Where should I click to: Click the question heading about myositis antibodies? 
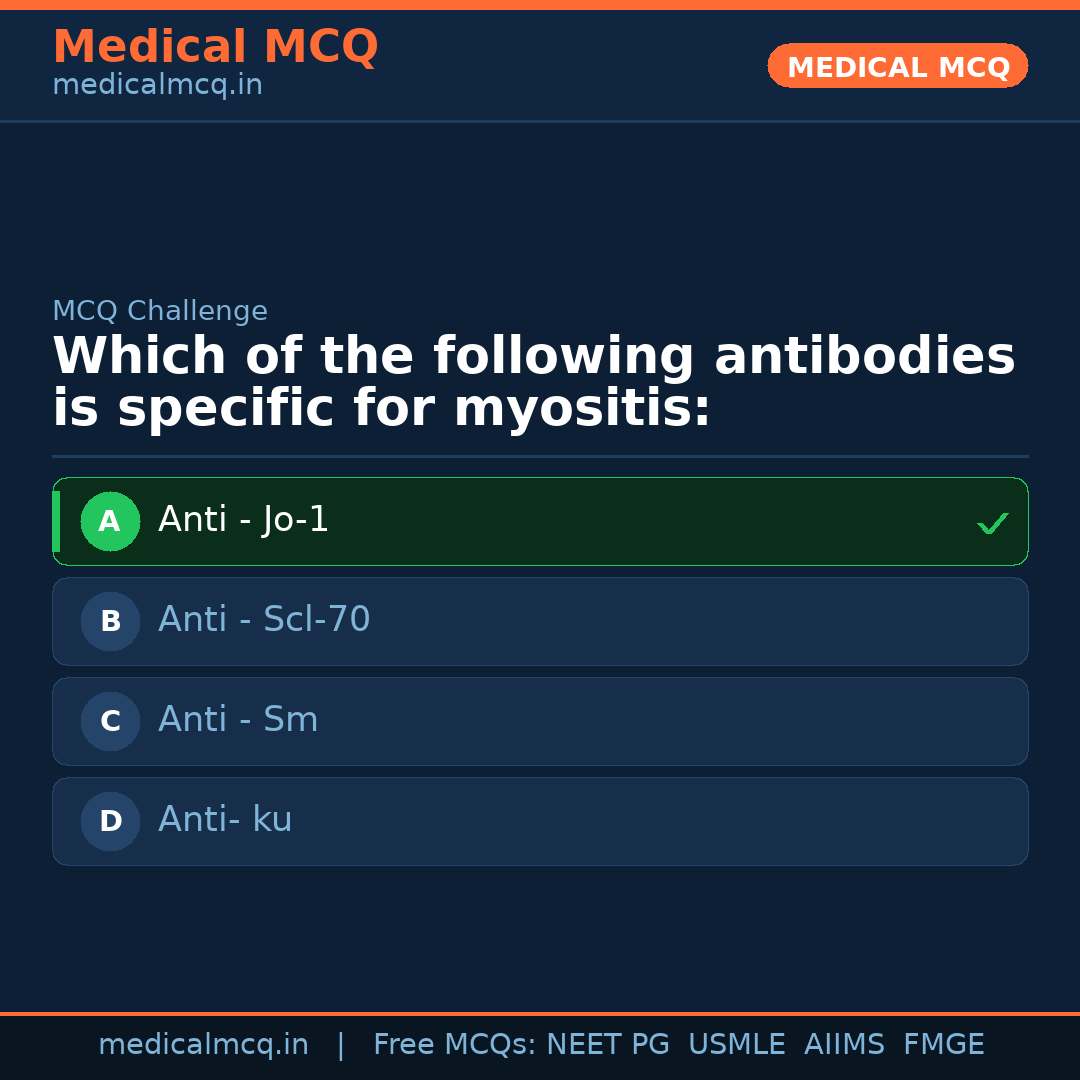(533, 383)
